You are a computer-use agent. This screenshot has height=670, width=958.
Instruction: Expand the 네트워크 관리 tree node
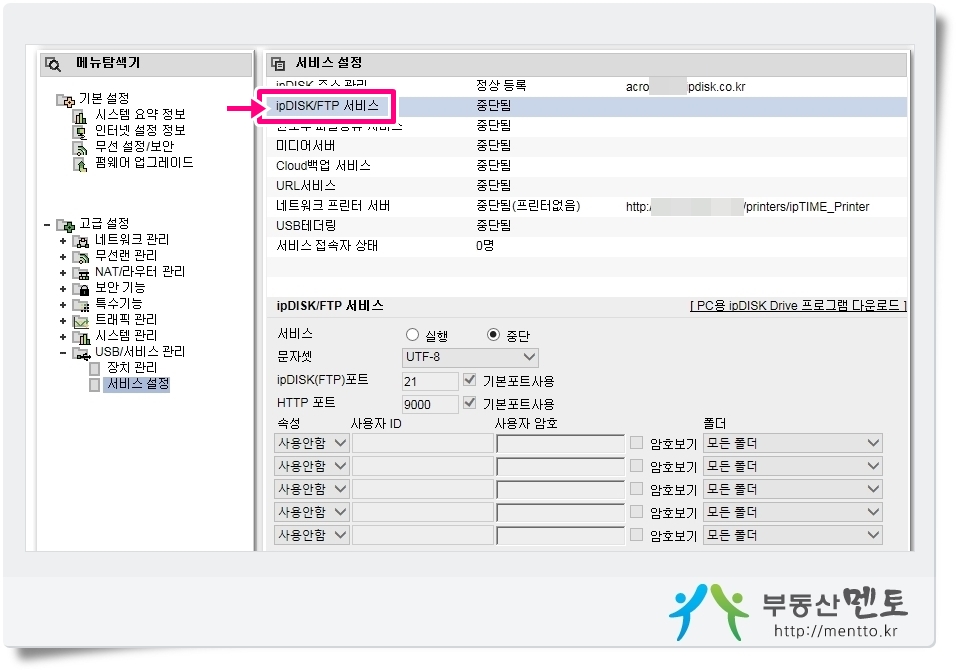pyautogui.click(x=63, y=241)
